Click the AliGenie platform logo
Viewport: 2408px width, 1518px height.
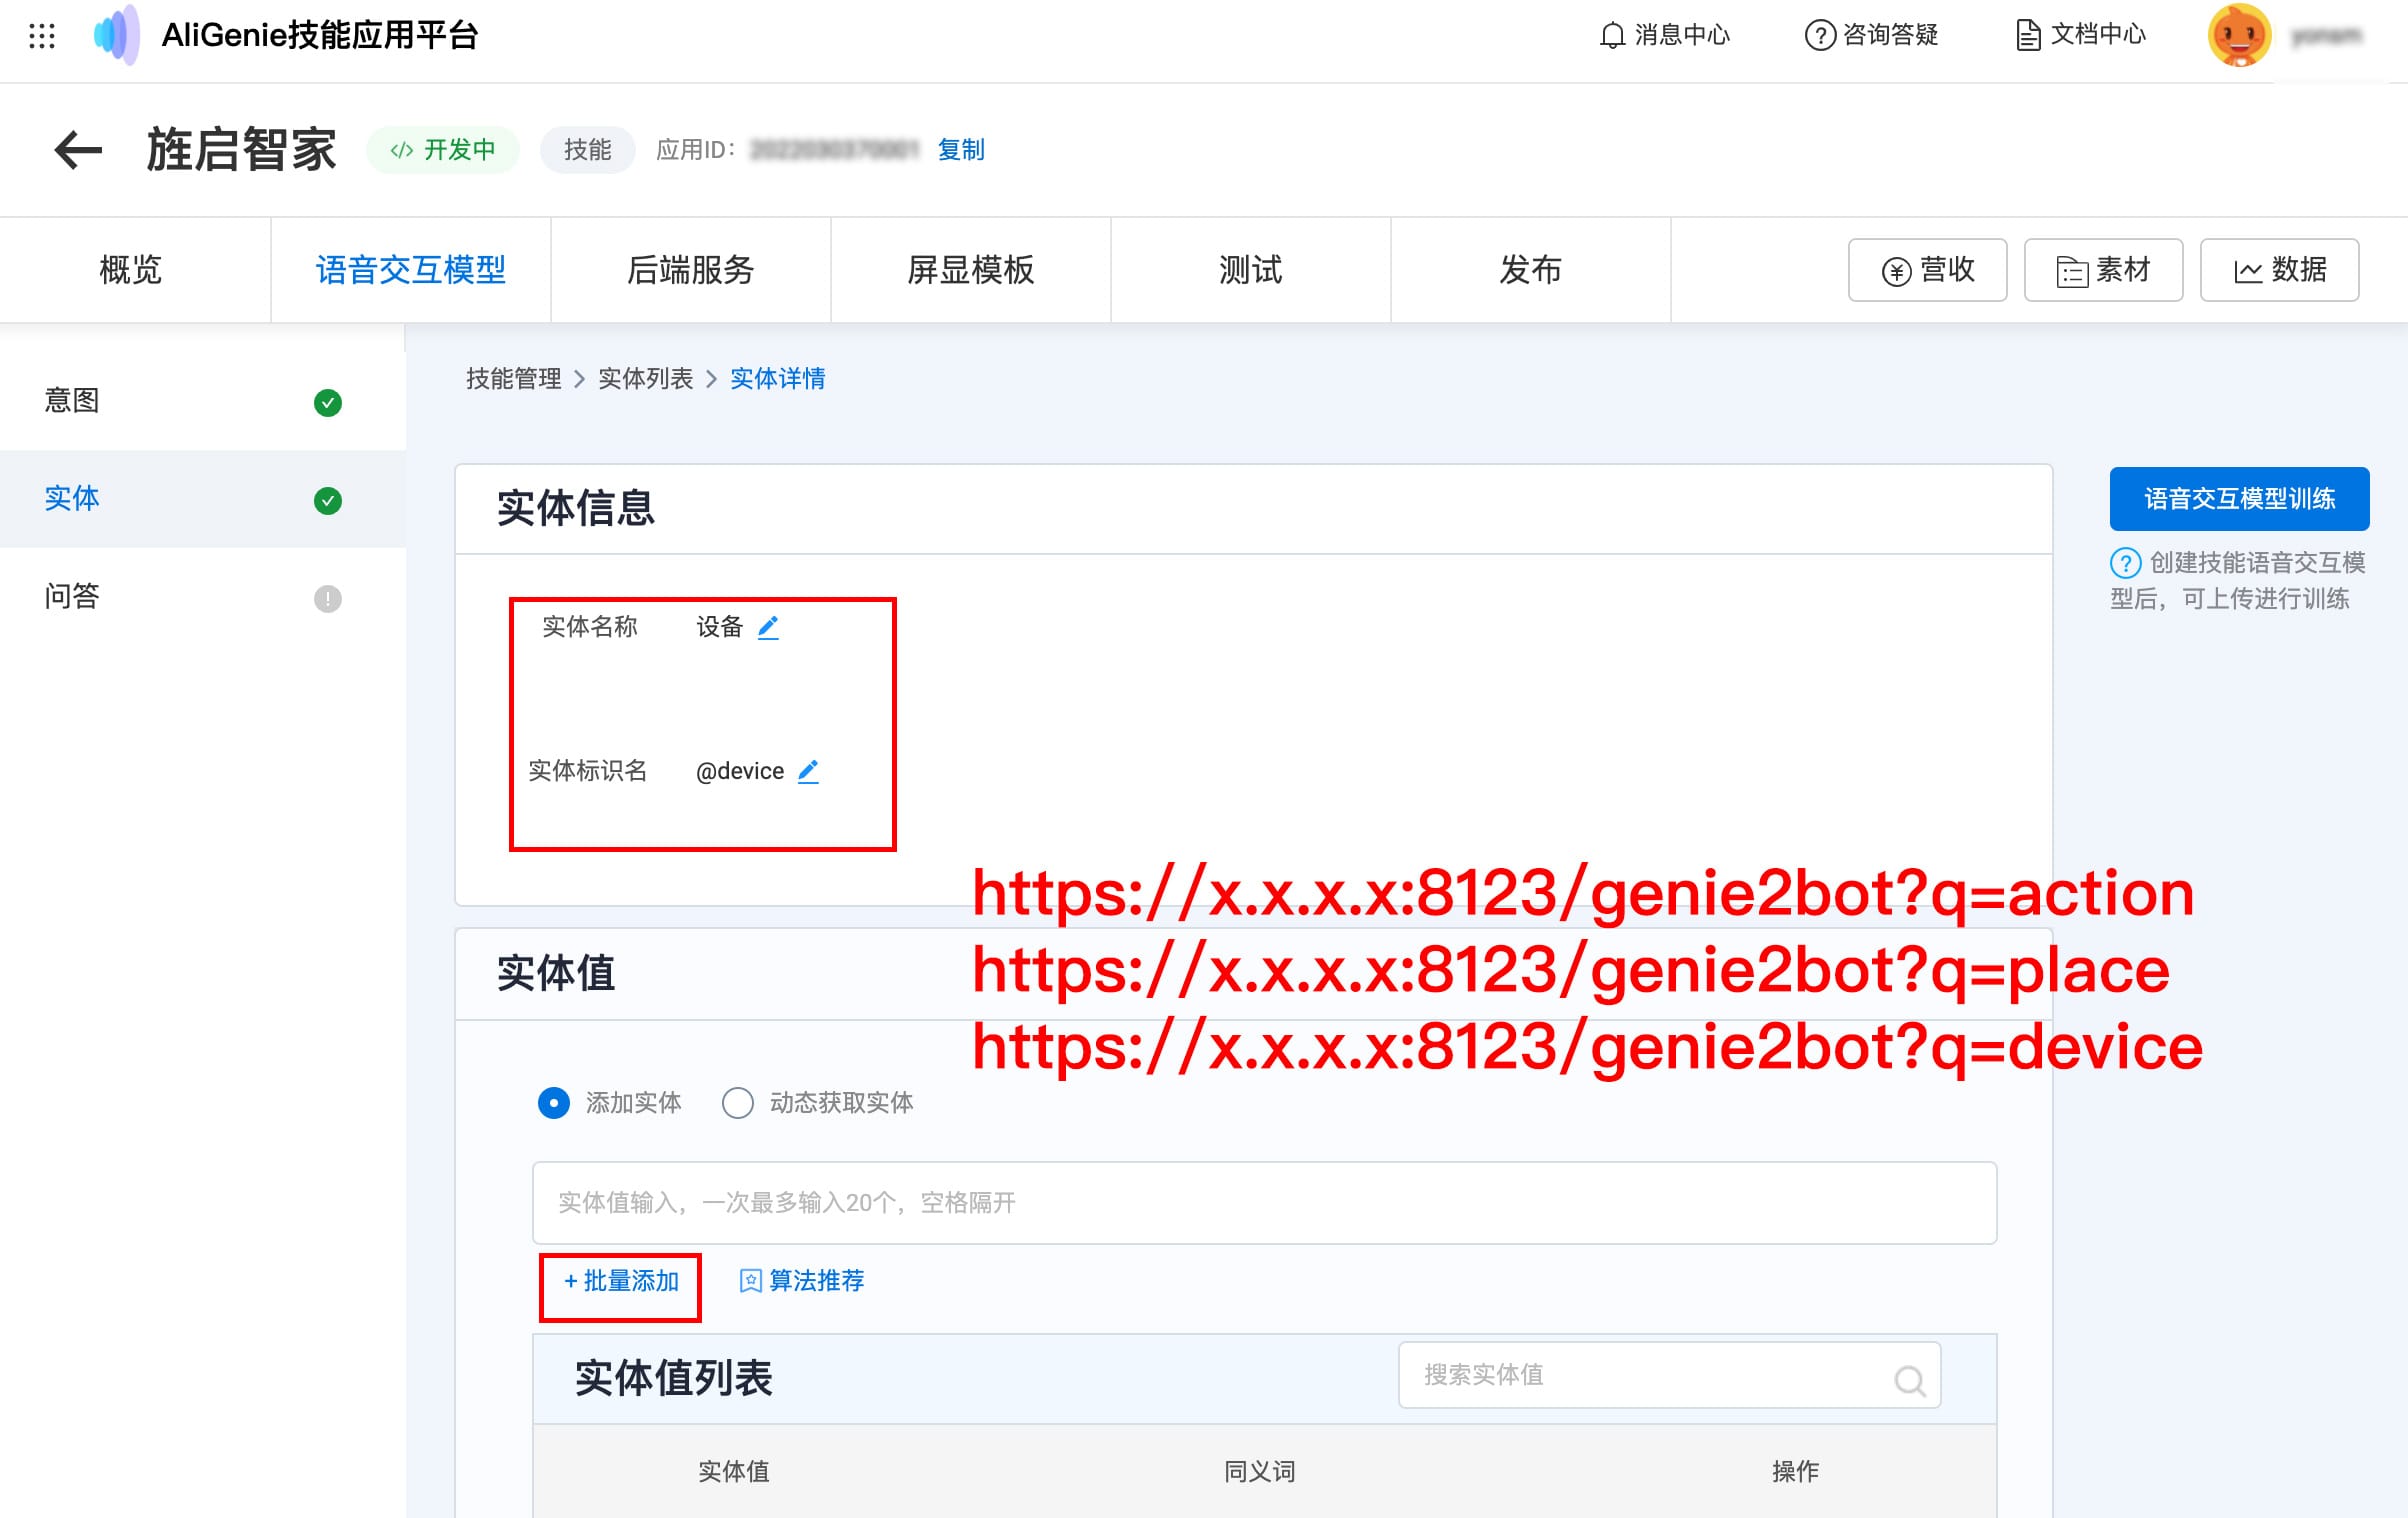click(117, 35)
